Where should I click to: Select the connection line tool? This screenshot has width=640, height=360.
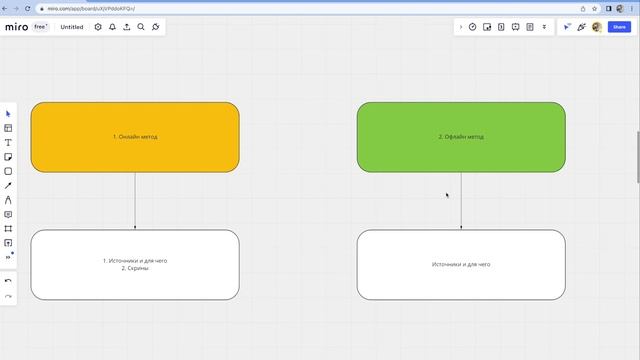(x=8, y=185)
